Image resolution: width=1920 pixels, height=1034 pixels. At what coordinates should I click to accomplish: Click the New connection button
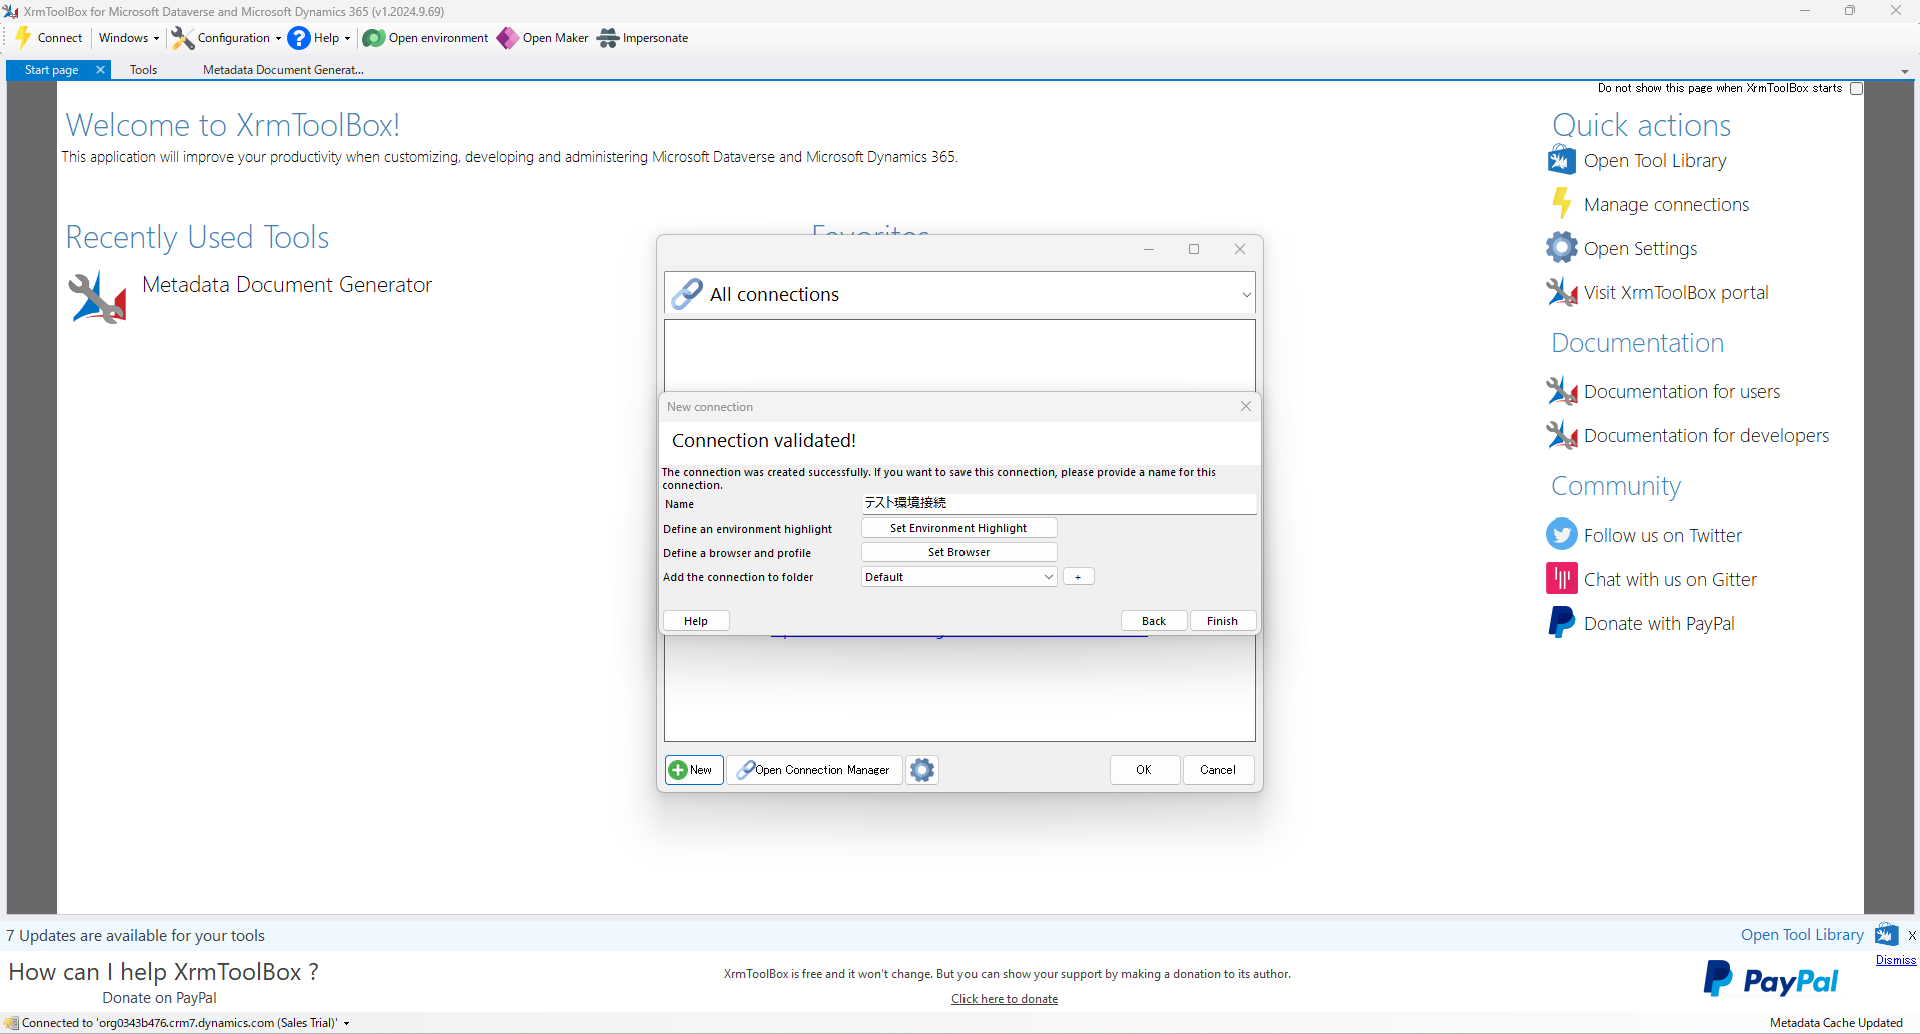point(694,770)
